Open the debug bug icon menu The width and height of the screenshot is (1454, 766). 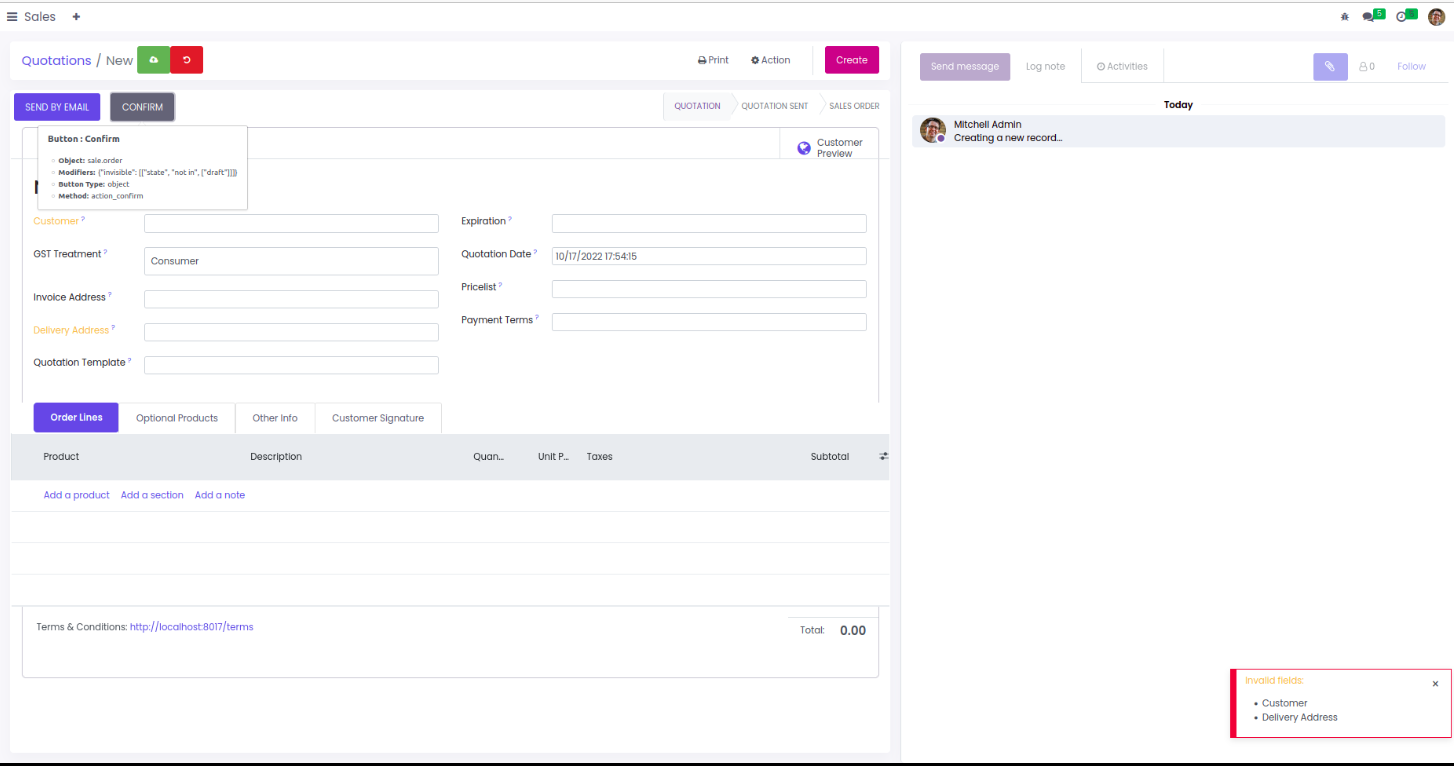pyautogui.click(x=1344, y=17)
